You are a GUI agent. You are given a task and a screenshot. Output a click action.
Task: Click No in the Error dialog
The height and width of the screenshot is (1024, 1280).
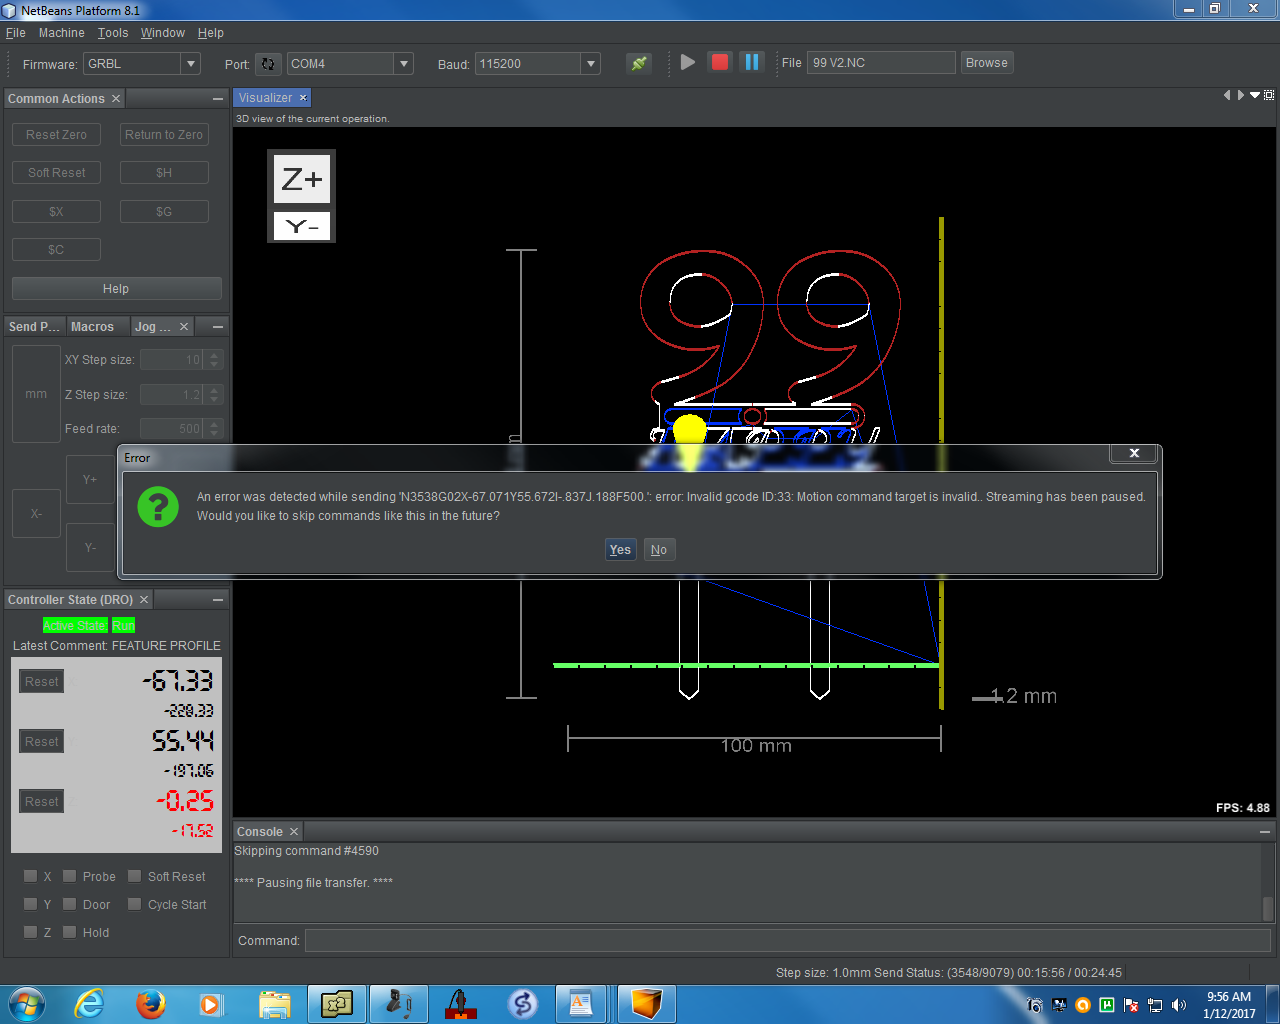(x=659, y=550)
